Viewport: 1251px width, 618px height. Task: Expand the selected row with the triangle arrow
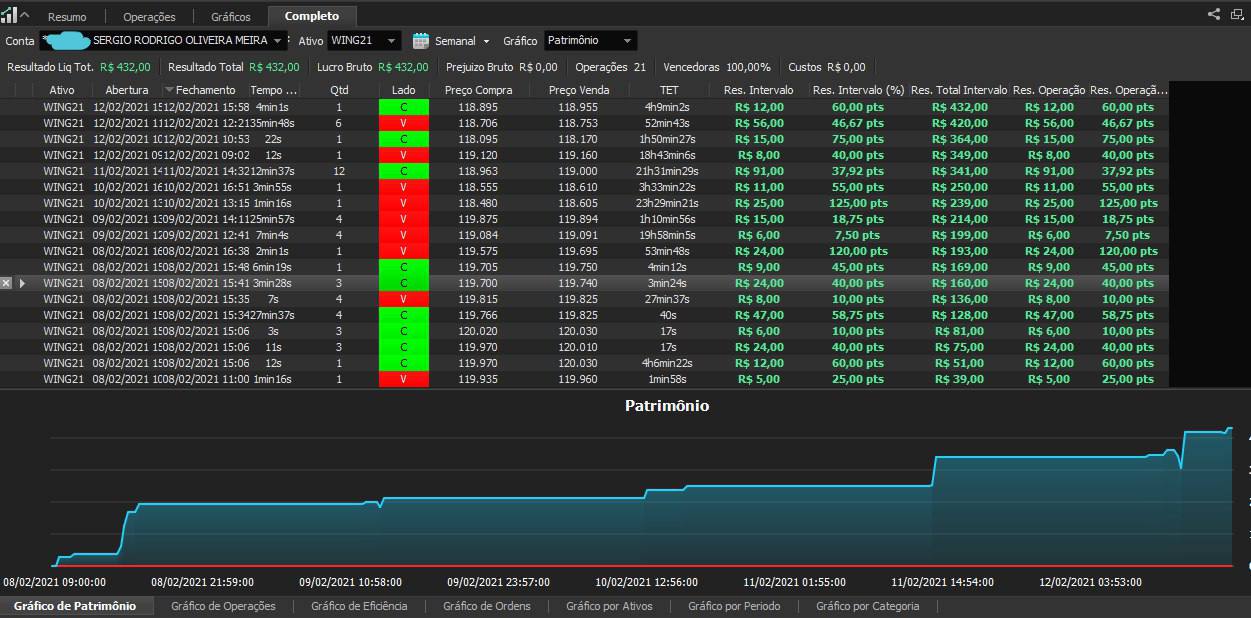click(22, 283)
